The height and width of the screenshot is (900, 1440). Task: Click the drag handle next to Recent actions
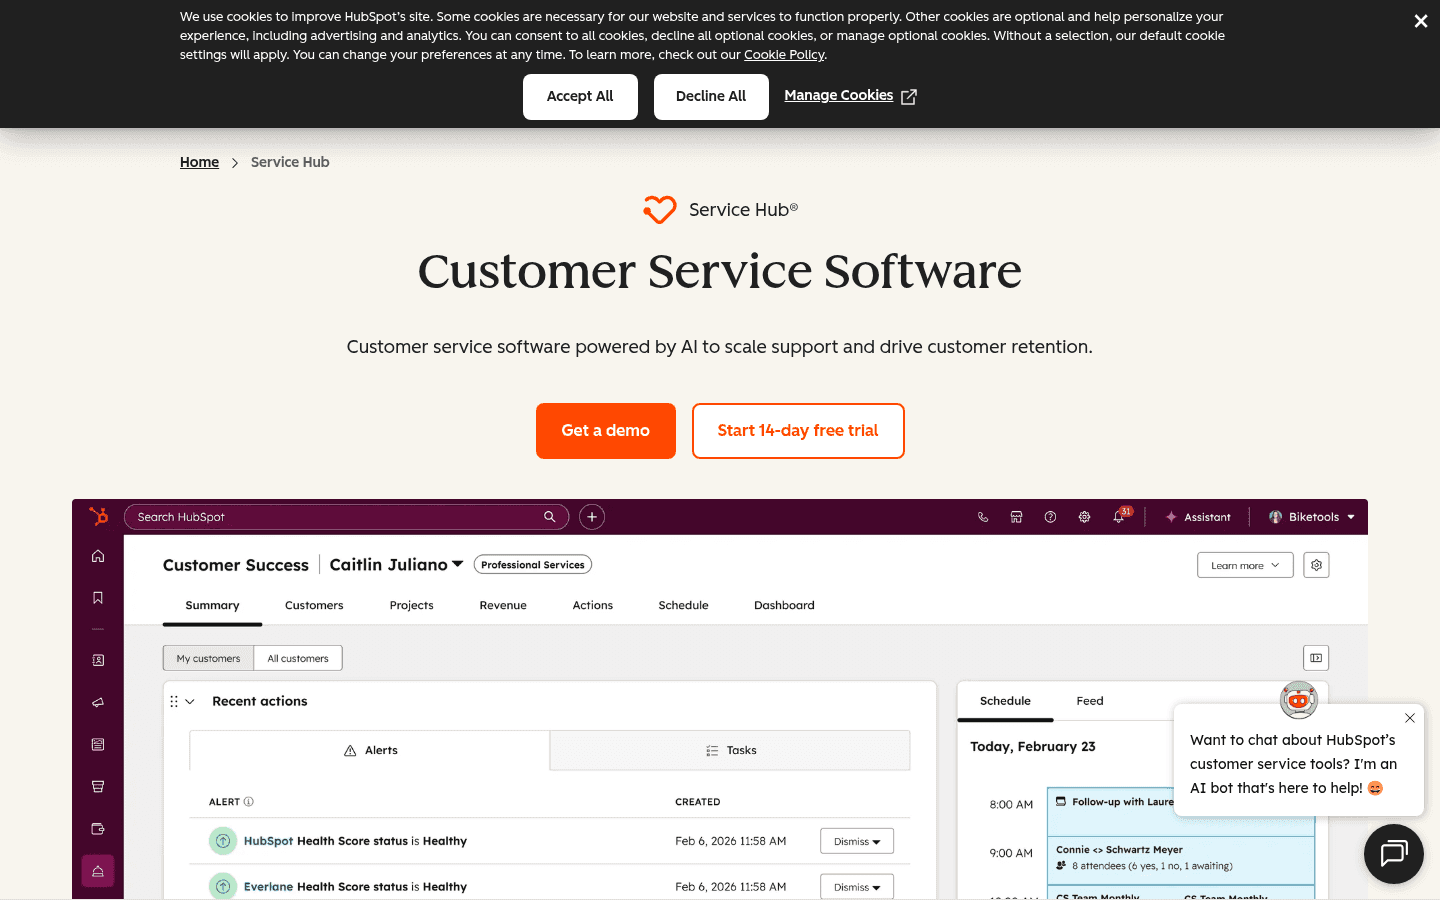point(174,702)
